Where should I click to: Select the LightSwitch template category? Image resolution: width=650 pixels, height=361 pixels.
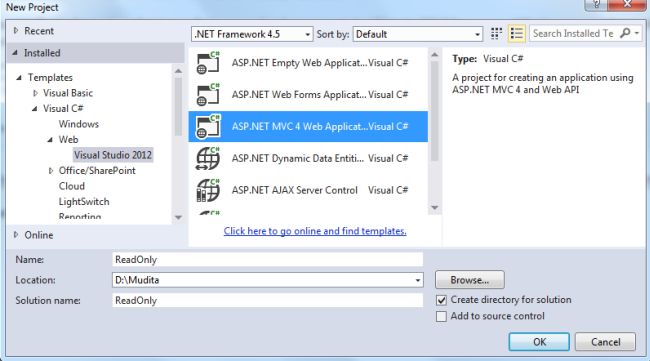click(x=84, y=202)
